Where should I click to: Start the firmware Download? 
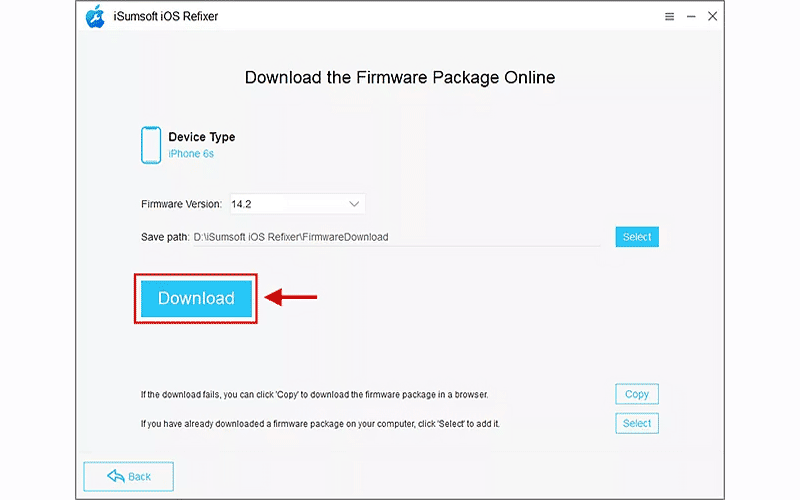pyautogui.click(x=196, y=298)
